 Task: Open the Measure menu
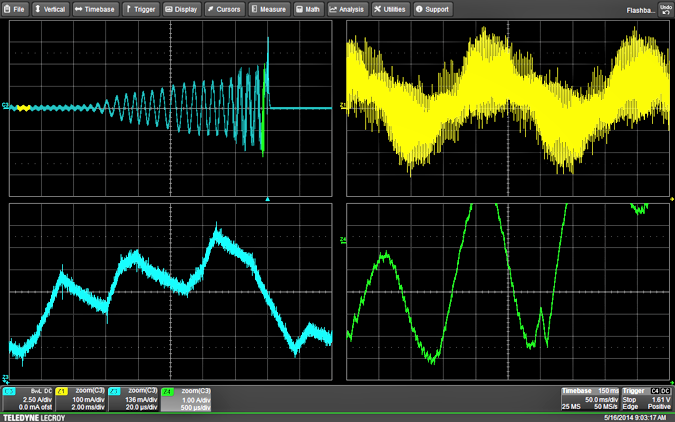[269, 9]
